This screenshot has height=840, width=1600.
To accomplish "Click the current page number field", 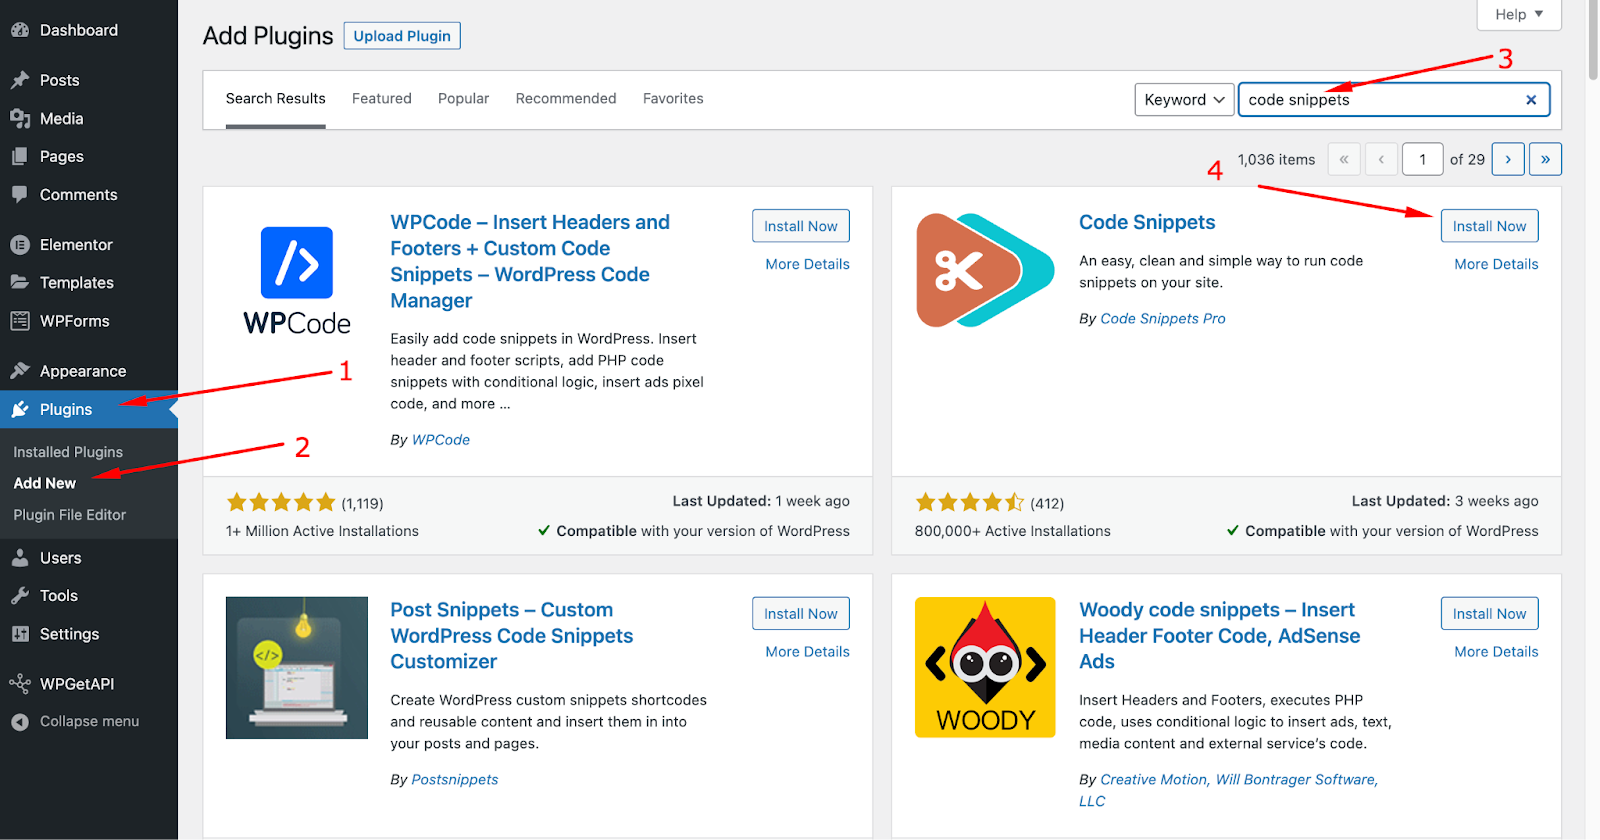I will (x=1422, y=159).
